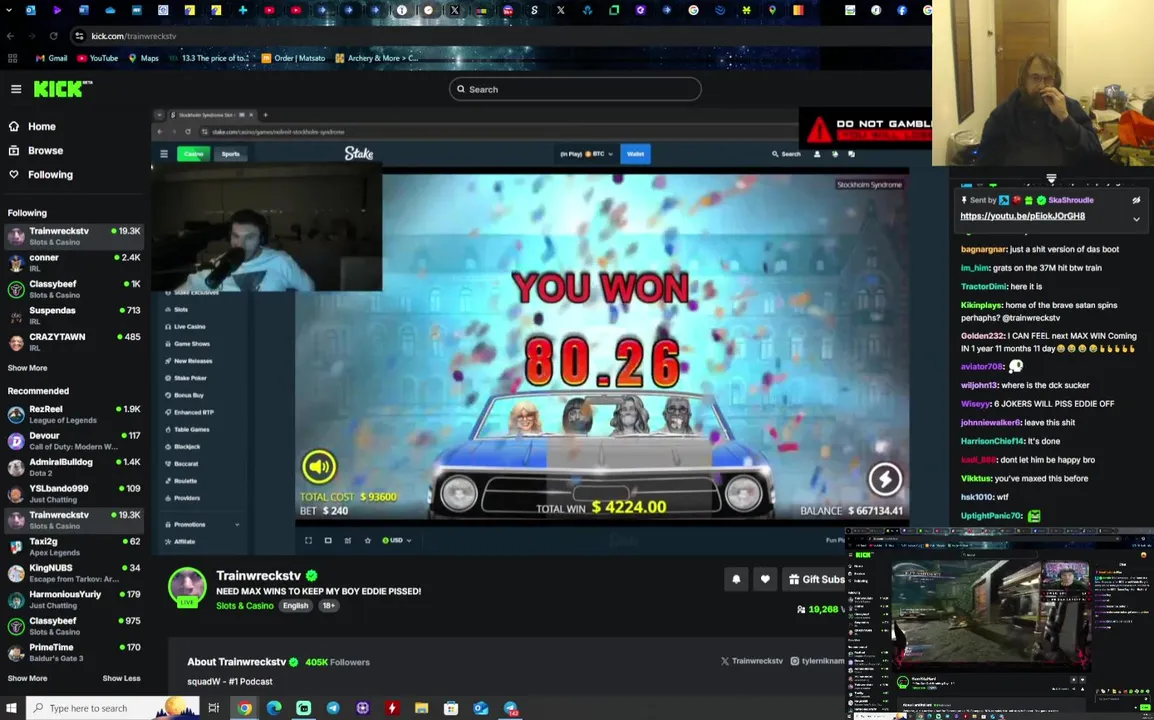Open Classybeef channel in Following list
This screenshot has height=720, width=1154.
(x=74, y=289)
